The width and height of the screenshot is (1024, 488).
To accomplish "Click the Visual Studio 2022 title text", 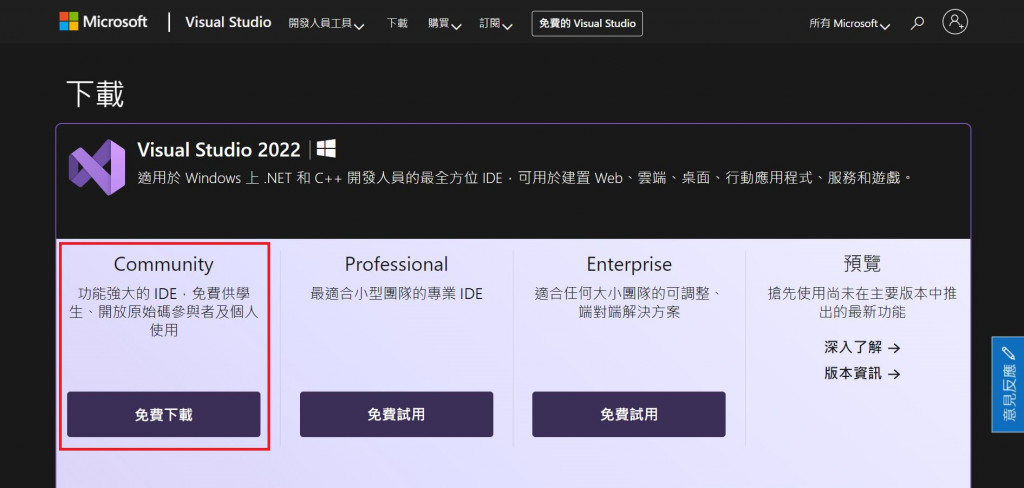I will tap(219, 149).
